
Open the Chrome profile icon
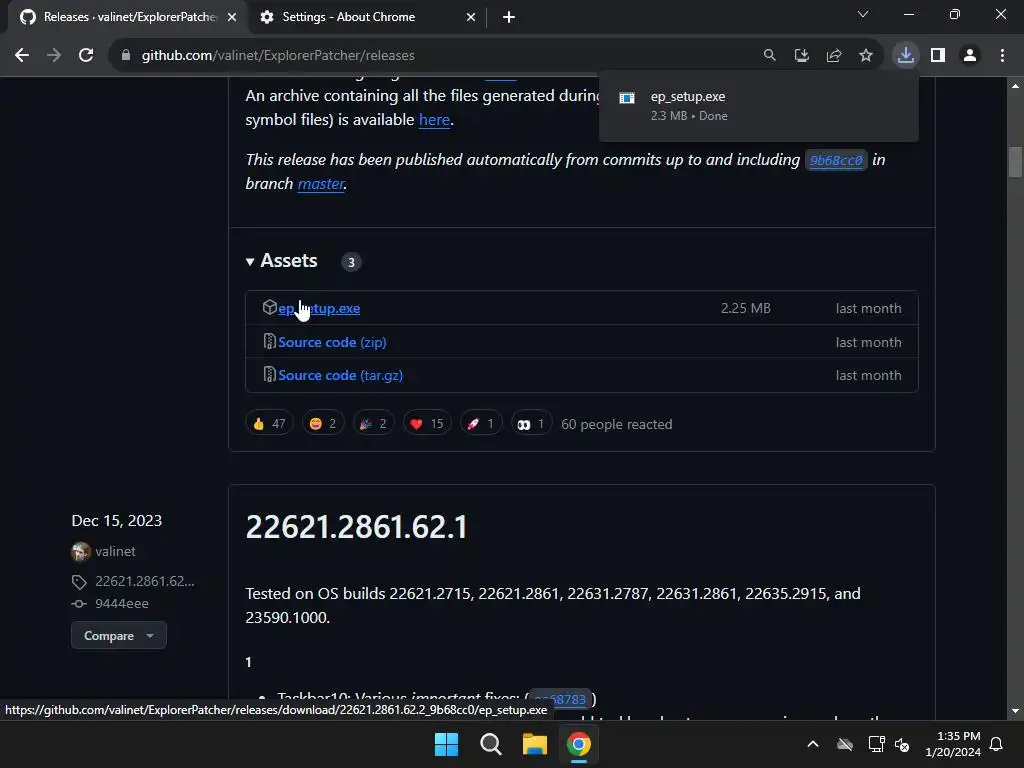click(970, 56)
